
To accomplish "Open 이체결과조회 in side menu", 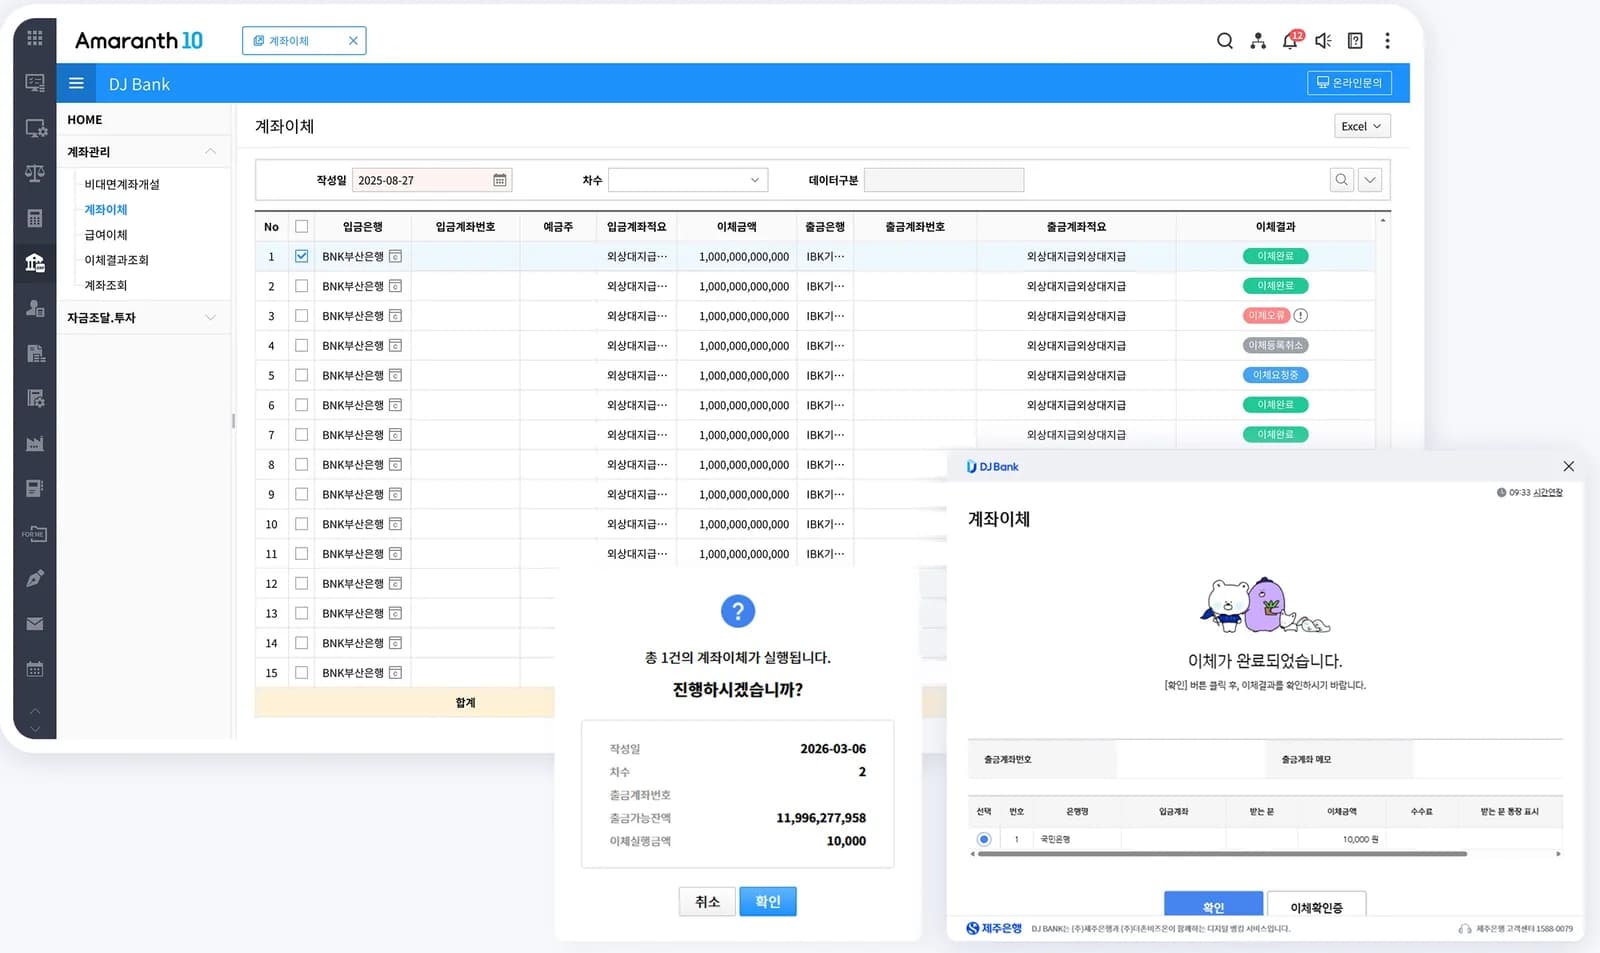I will click(116, 260).
